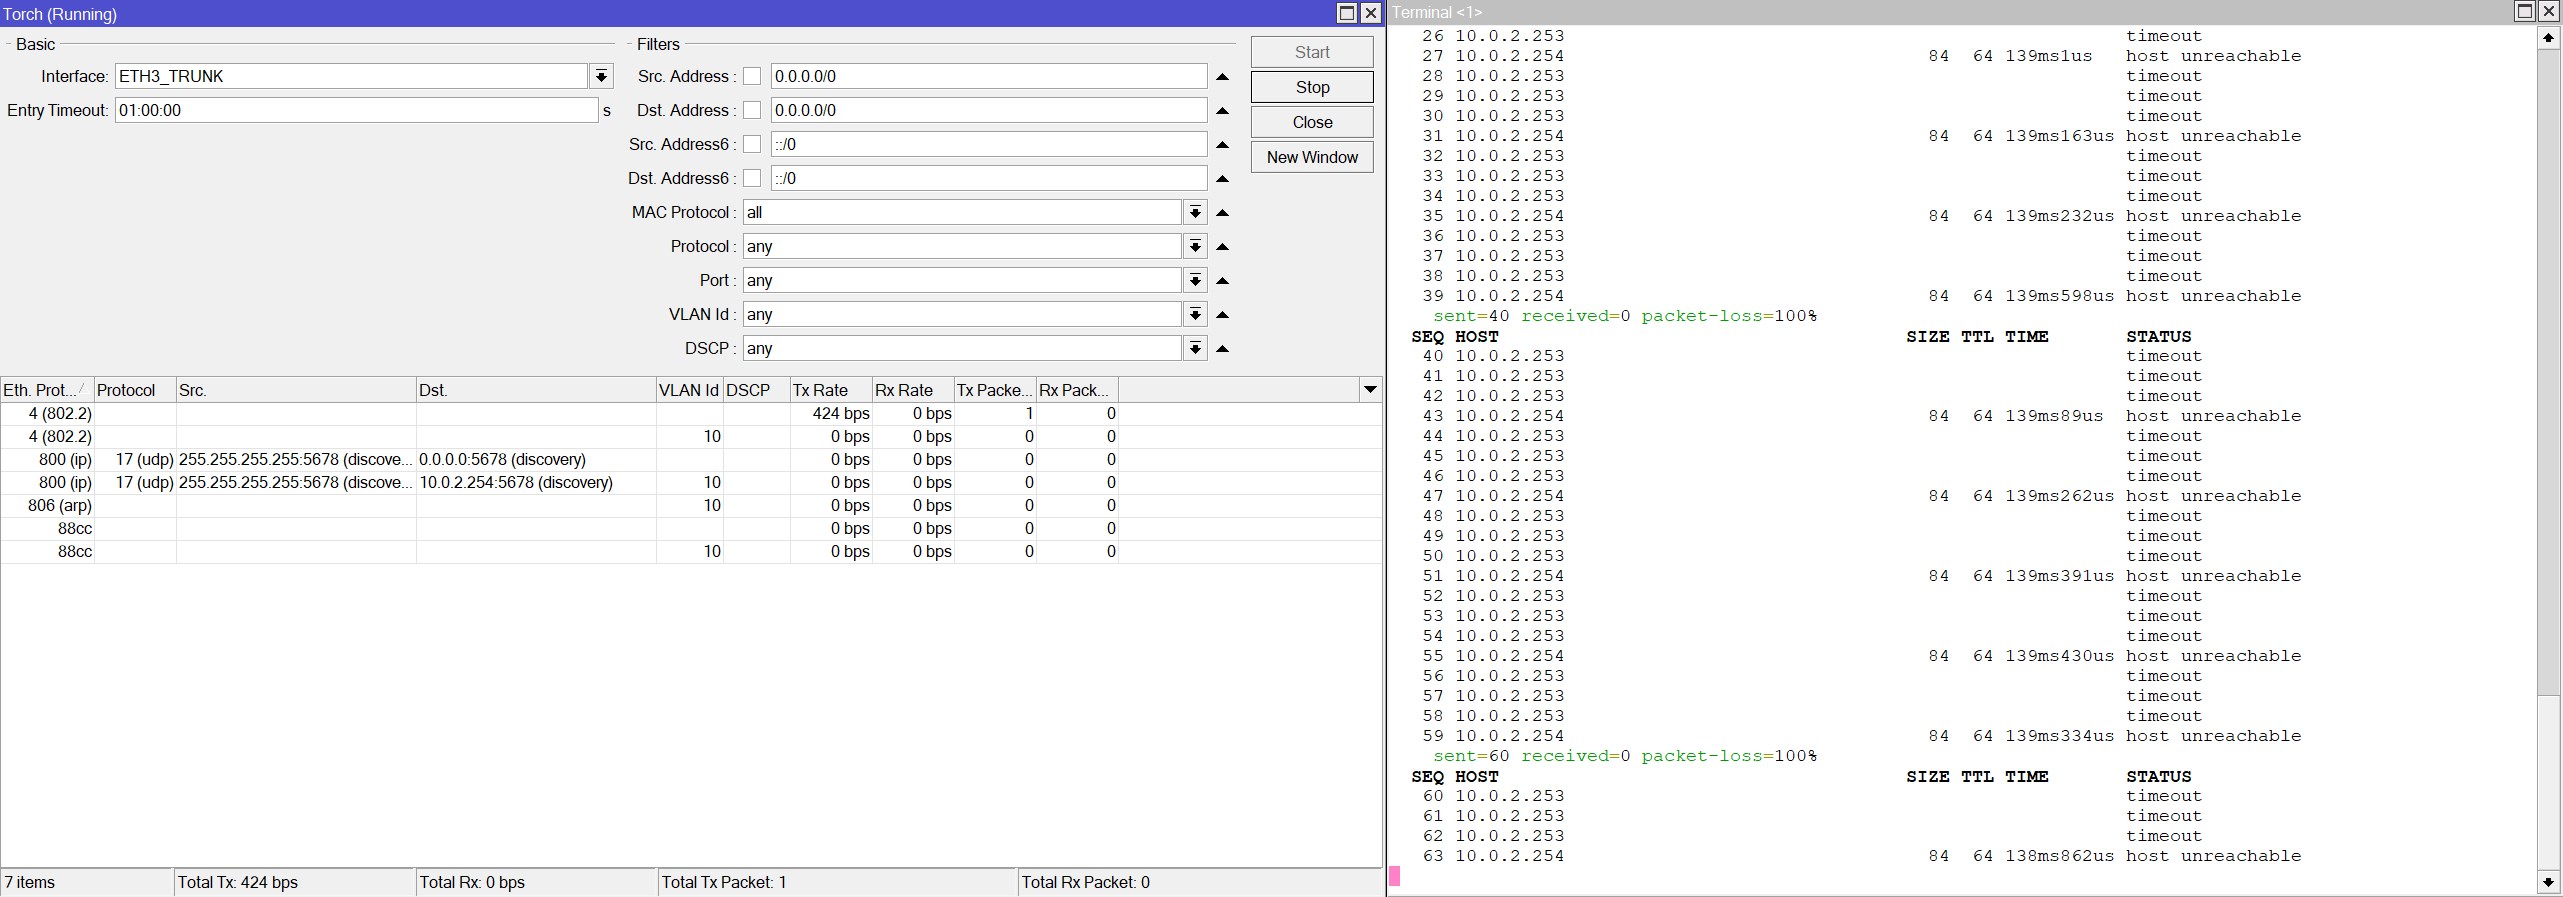The width and height of the screenshot is (2563, 897).
Task: Sort table by Tx Rate column
Action: coord(830,390)
